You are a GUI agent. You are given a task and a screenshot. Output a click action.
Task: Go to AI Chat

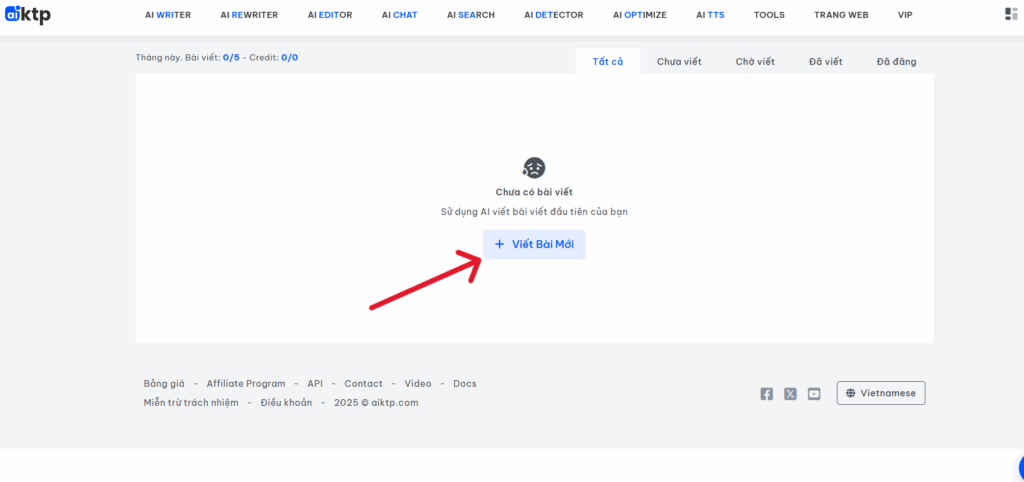point(400,15)
